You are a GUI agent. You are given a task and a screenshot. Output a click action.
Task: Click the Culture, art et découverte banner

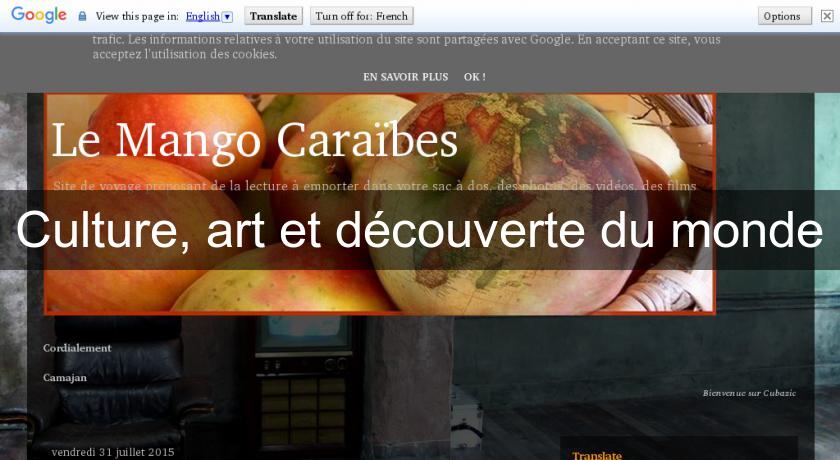420,231
